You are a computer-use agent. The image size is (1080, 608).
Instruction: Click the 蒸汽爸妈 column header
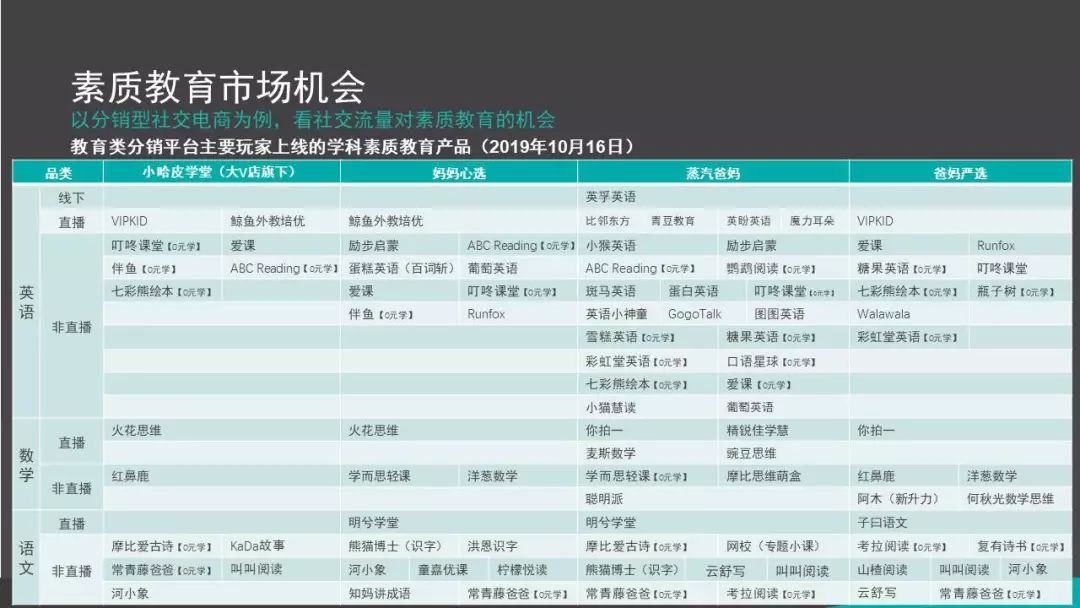[713, 173]
